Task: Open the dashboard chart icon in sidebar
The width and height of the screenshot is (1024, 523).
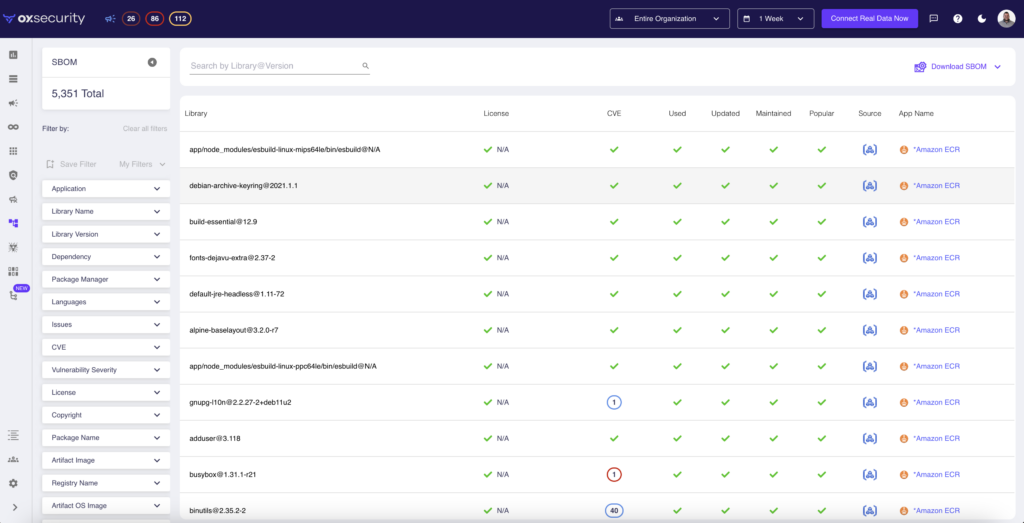Action: click(x=13, y=55)
